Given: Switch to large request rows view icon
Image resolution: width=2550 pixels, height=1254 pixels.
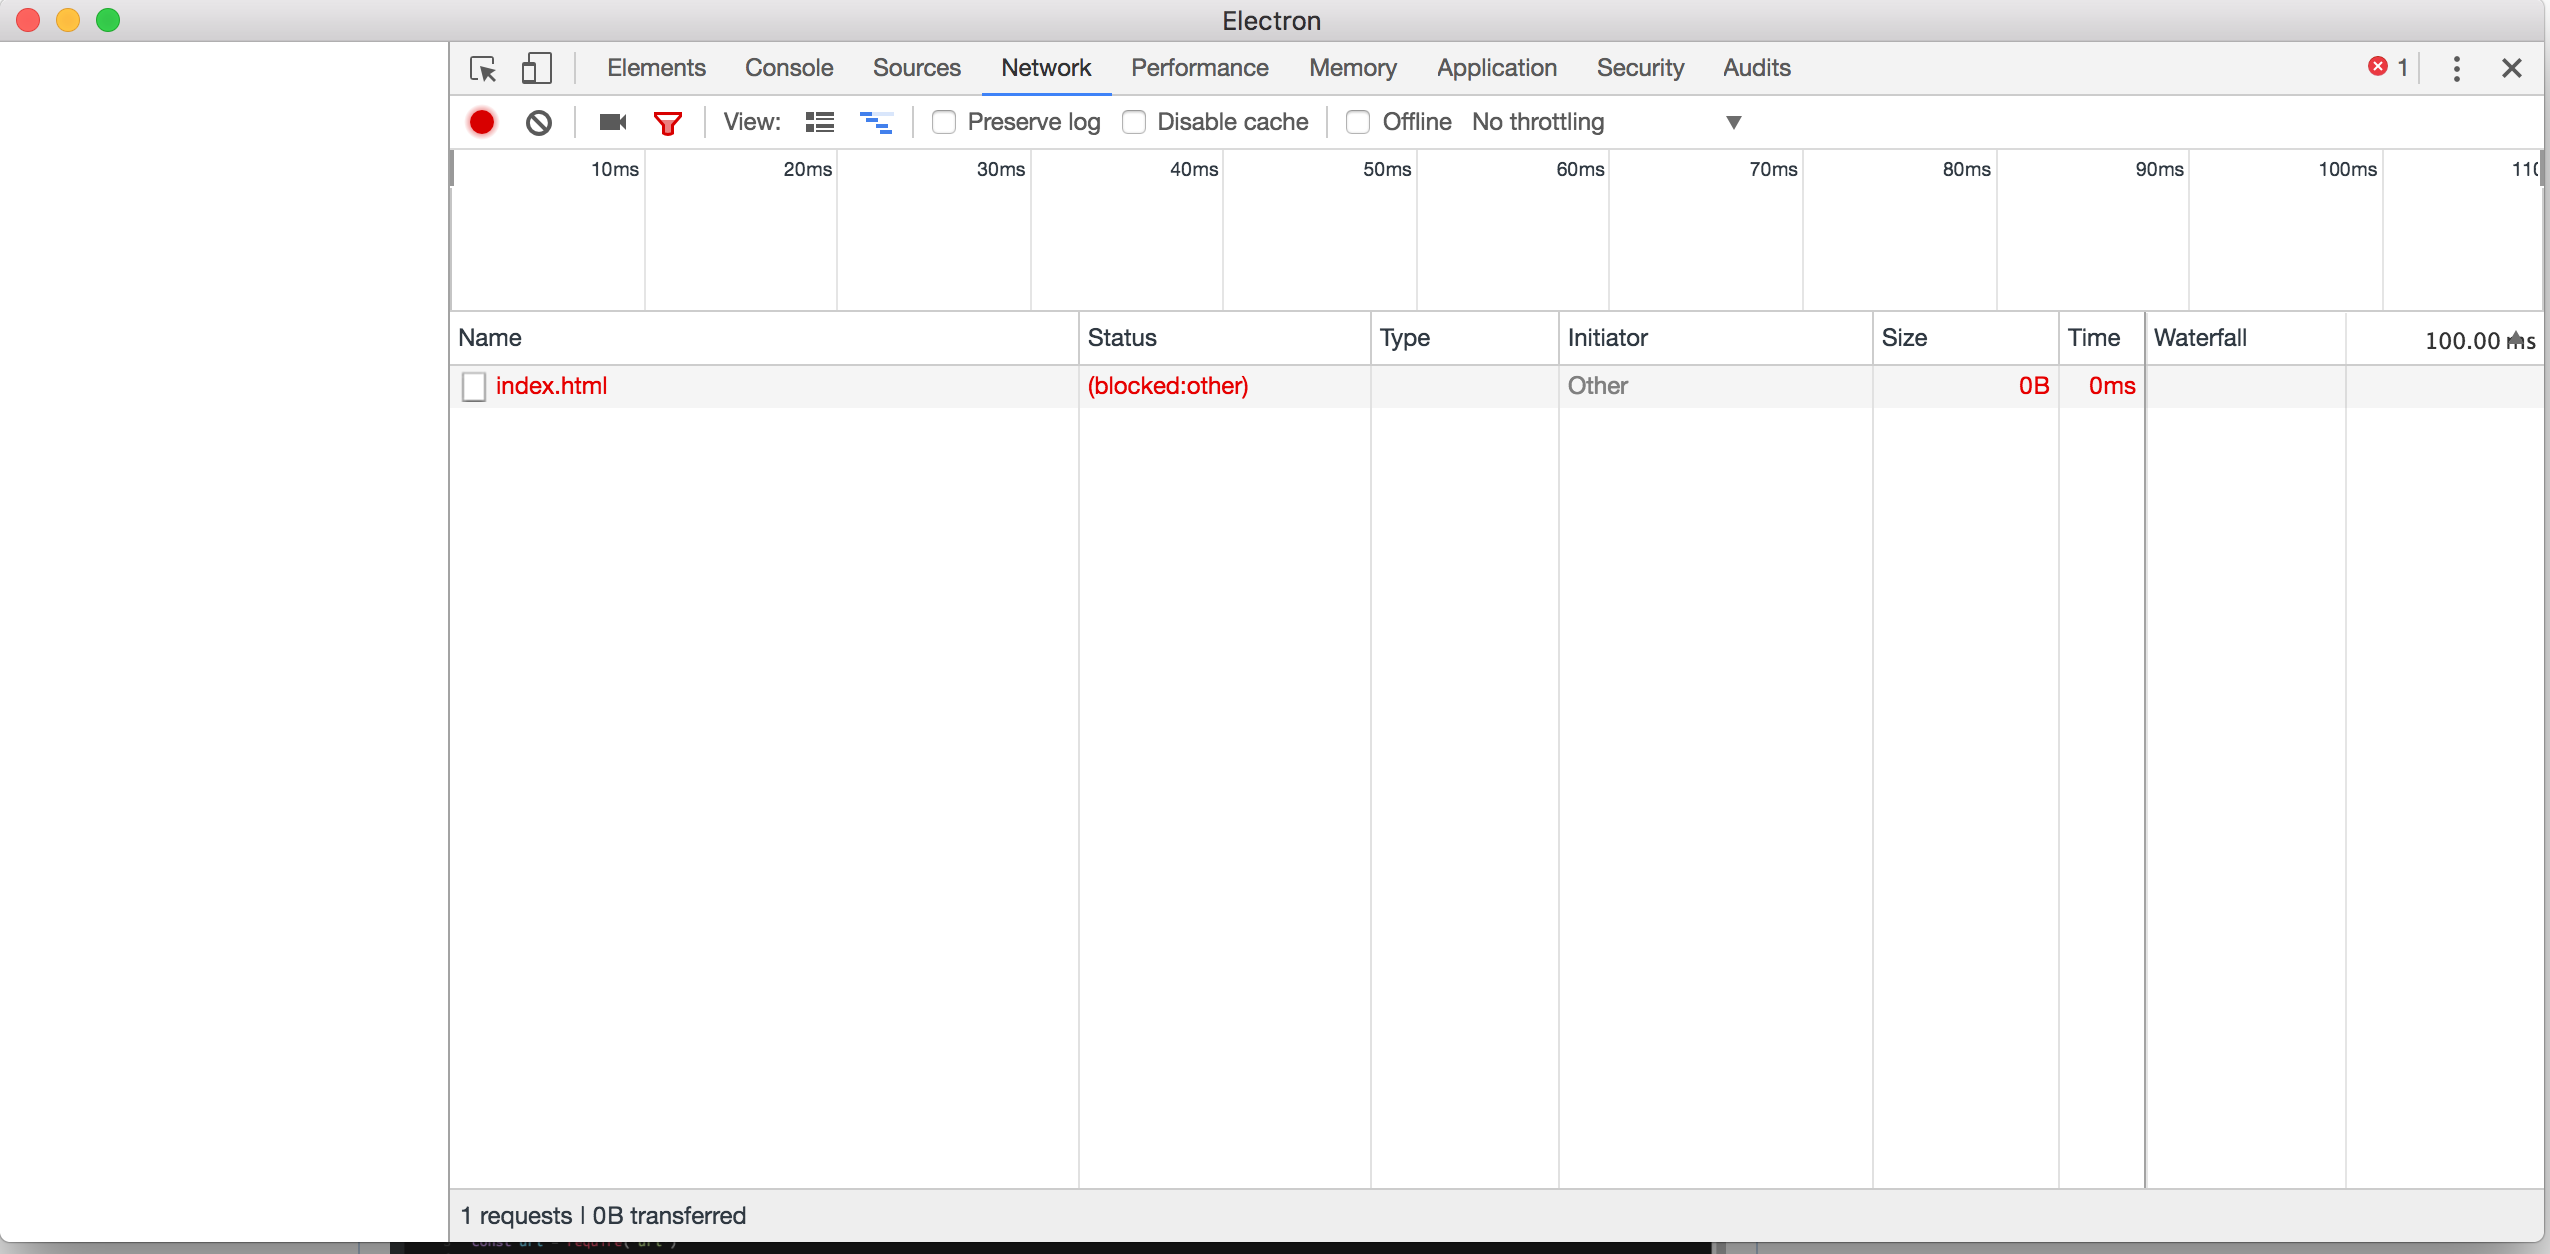Looking at the screenshot, I should click(x=820, y=122).
